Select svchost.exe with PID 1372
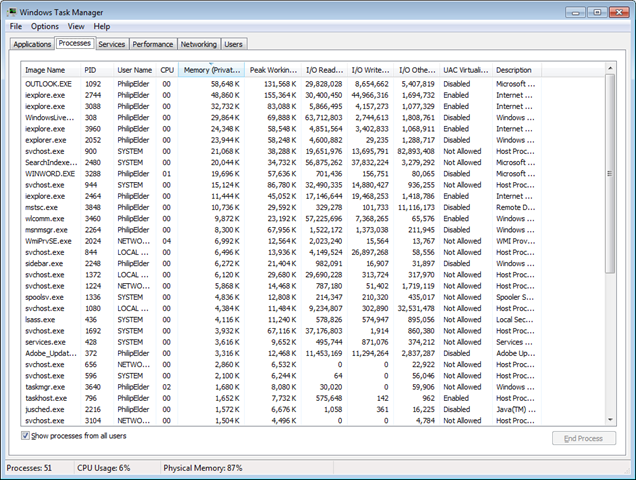Screen dimensions: 636x480 coord(280,275)
